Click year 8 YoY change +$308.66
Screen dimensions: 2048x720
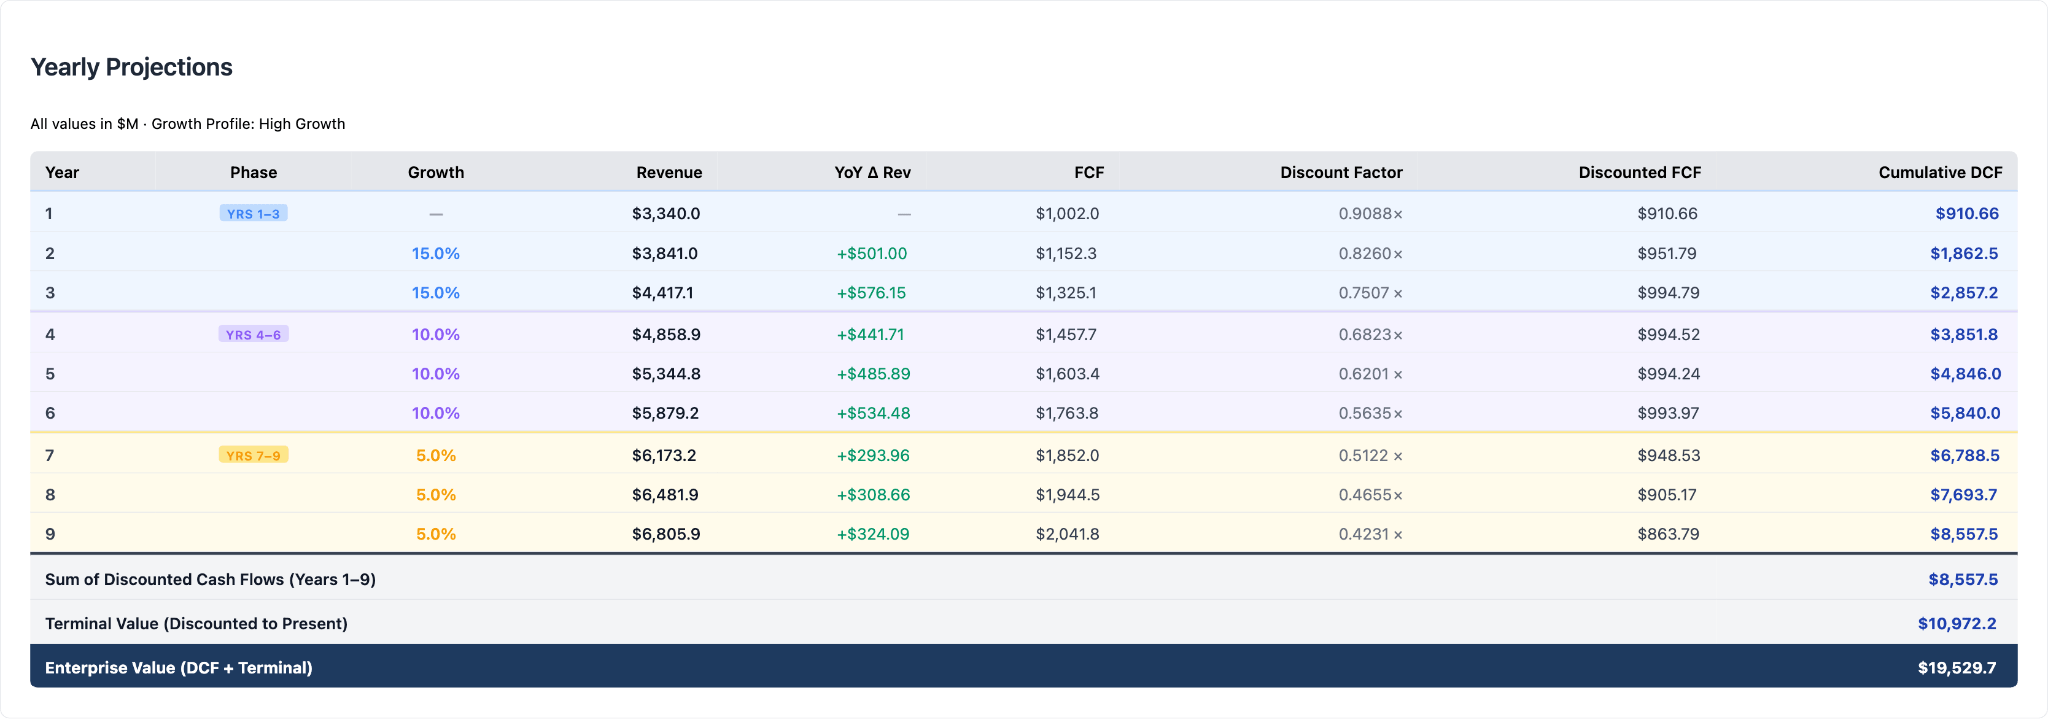pyautogui.click(x=873, y=494)
